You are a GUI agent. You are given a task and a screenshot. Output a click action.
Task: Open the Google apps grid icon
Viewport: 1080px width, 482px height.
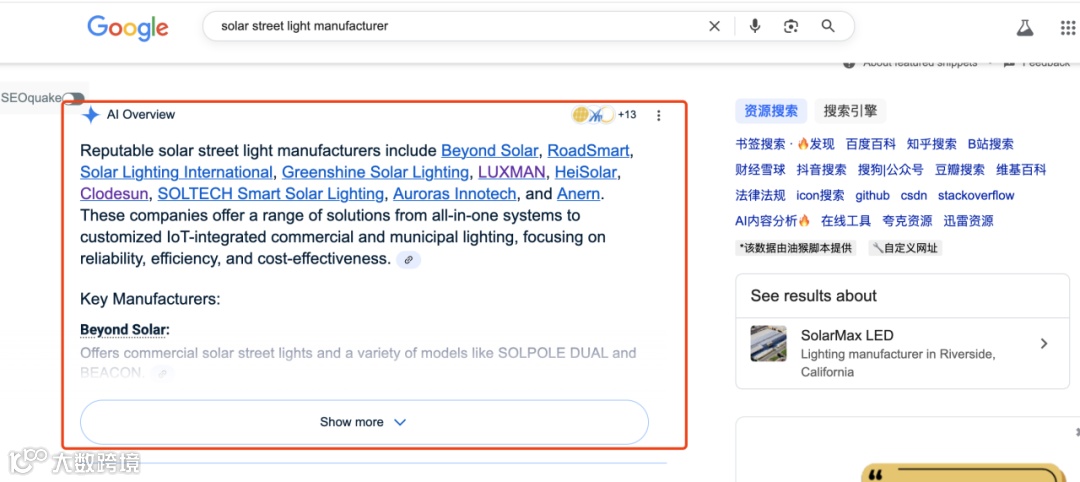coord(1068,28)
